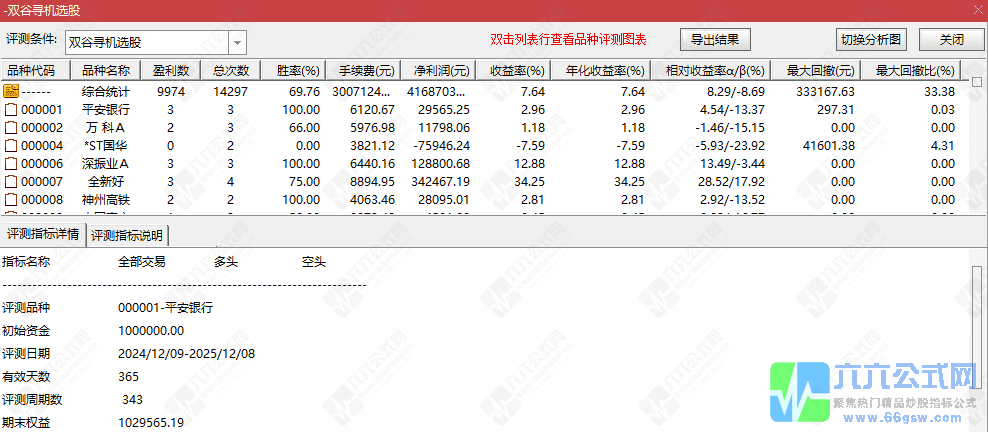
Task: Sort by the 年化收益率(%) column header
Action: coord(600,70)
